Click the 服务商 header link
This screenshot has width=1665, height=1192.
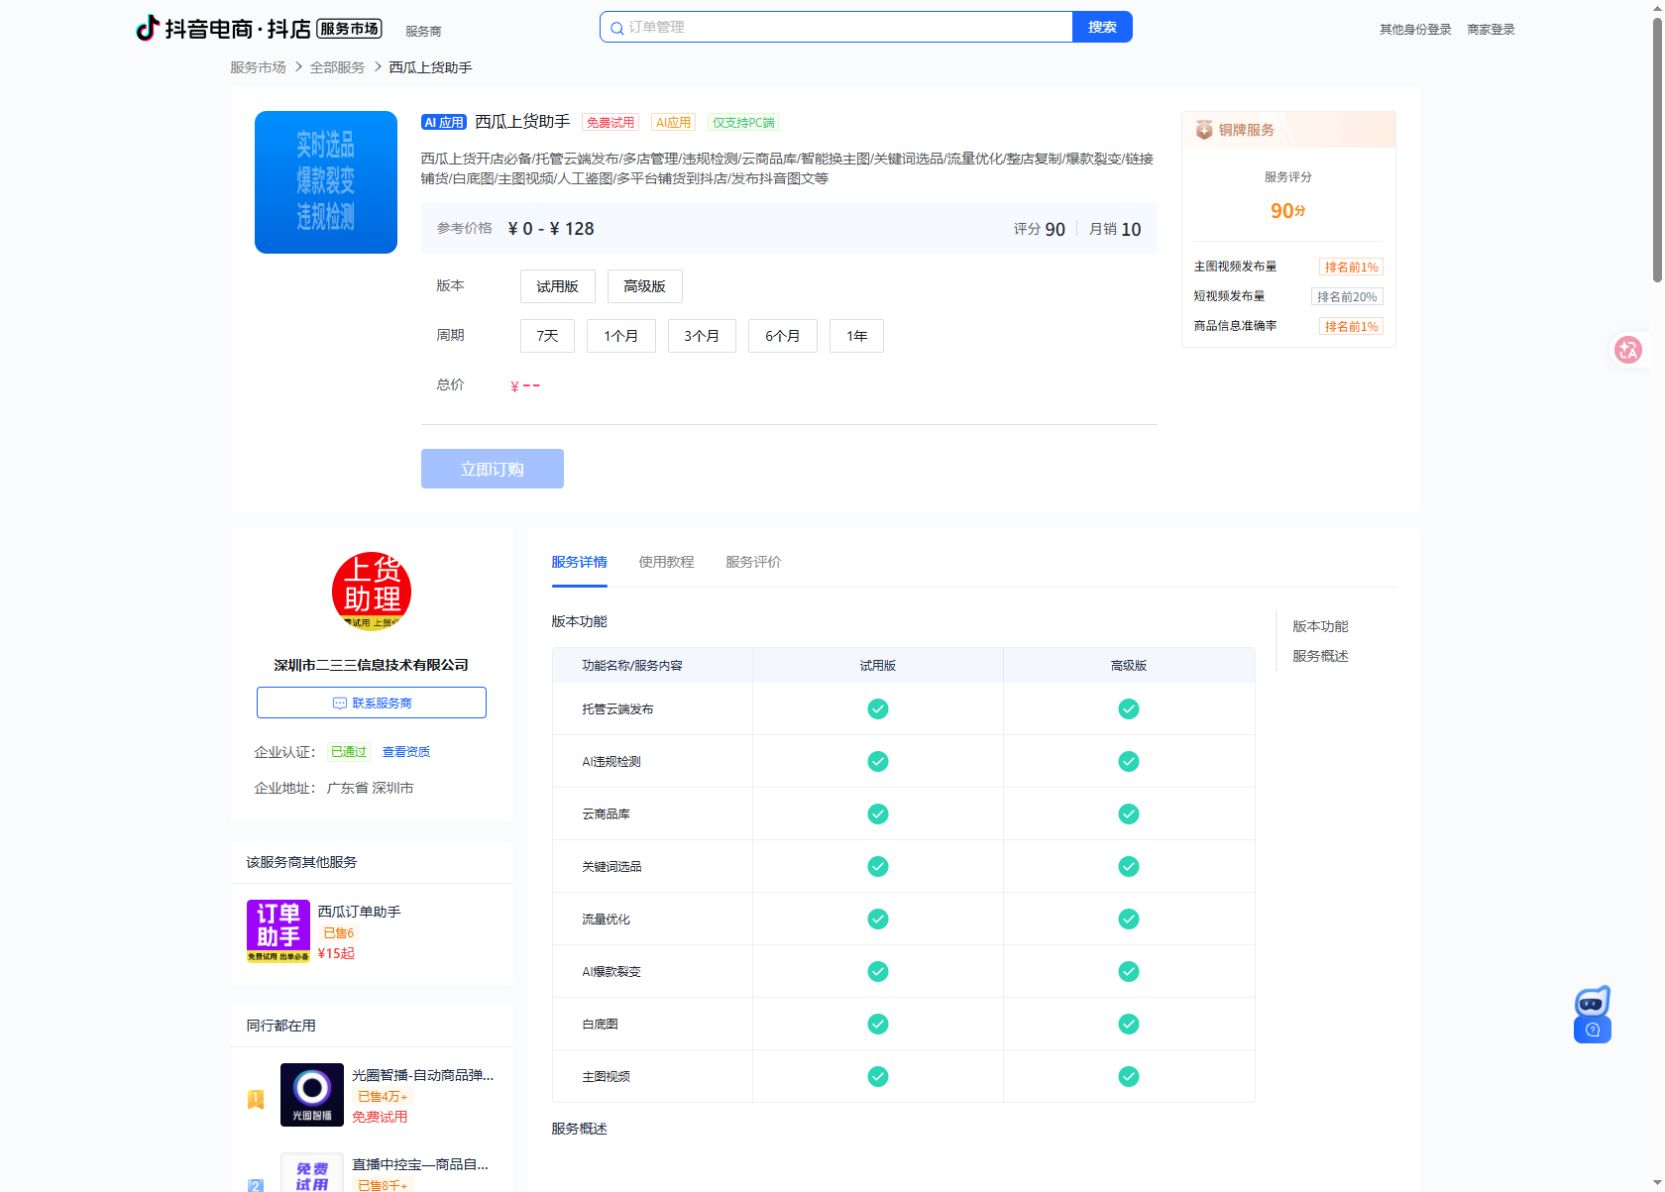tap(423, 31)
